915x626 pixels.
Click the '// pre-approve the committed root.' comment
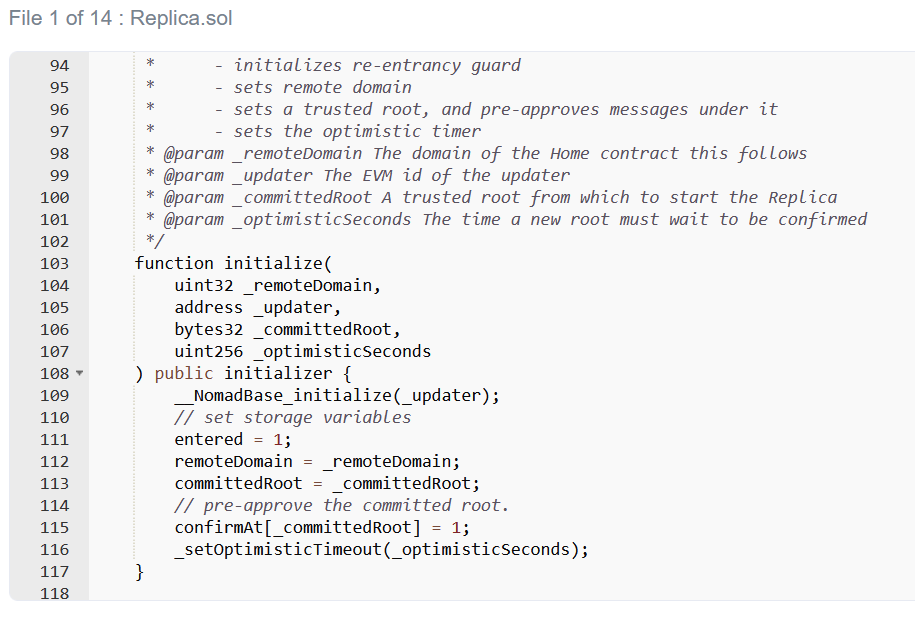[341, 506]
